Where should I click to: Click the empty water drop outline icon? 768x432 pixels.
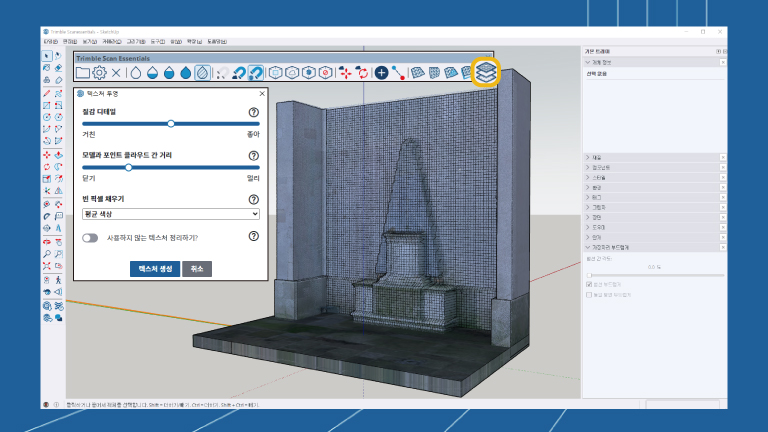pos(134,73)
